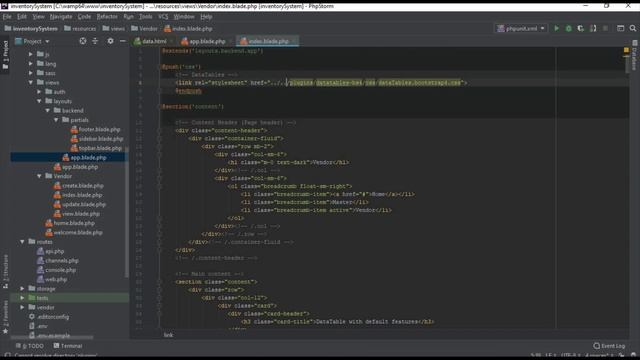Open the Code menu
640x360 pixels.
[84, 17]
